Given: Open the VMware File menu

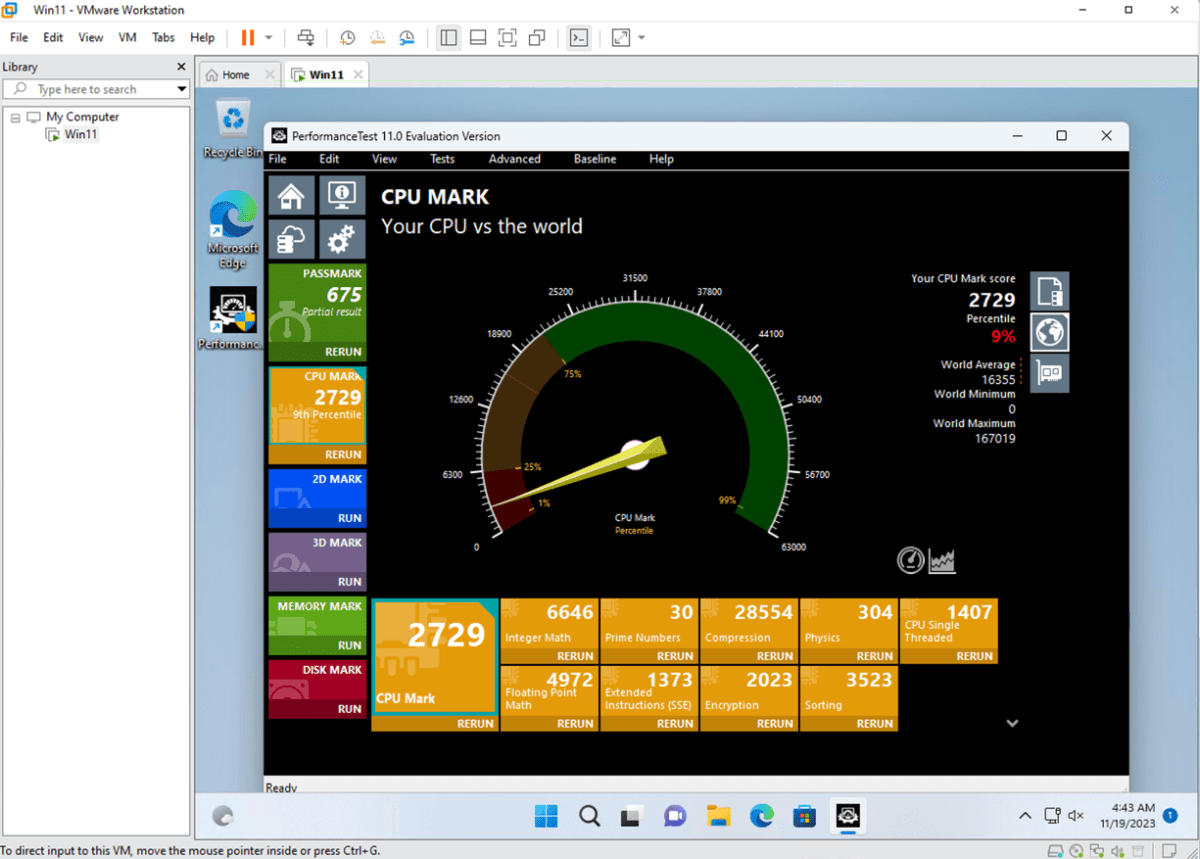Looking at the screenshot, I should [19, 38].
